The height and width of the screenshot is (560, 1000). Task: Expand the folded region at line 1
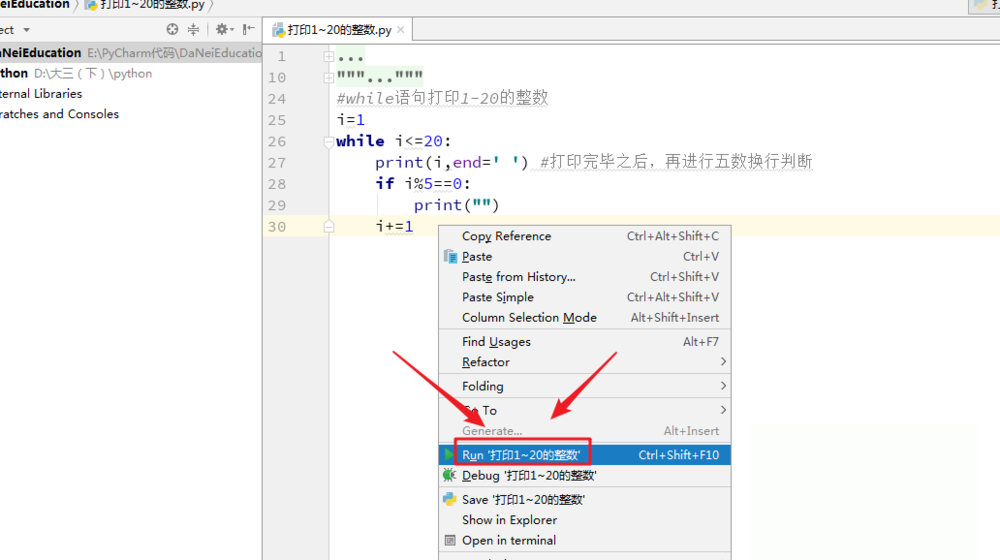[x=328, y=57]
